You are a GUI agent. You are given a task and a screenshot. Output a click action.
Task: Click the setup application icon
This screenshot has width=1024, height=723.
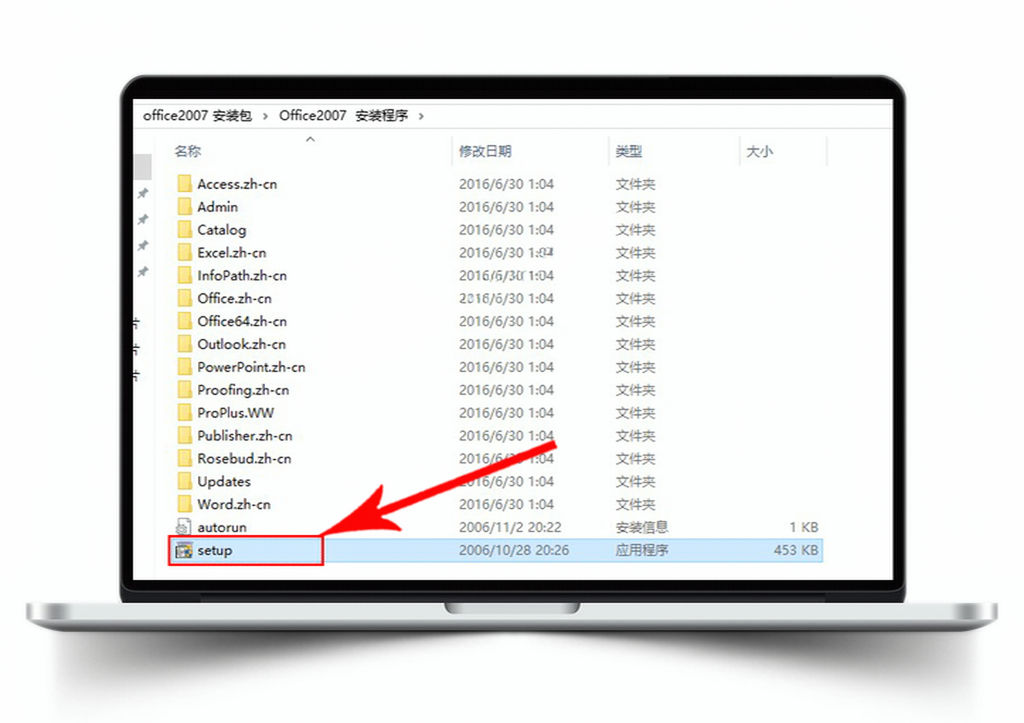[184, 551]
